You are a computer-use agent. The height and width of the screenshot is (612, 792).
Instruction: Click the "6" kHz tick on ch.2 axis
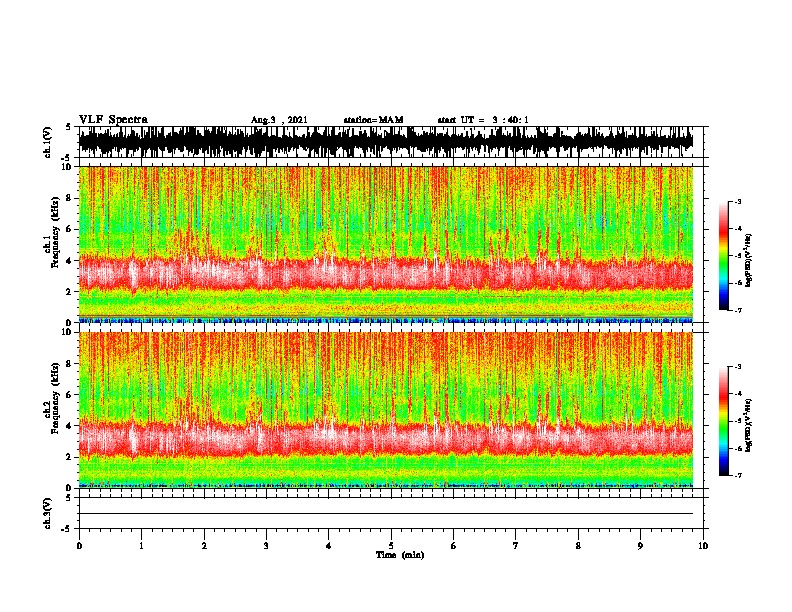point(70,395)
